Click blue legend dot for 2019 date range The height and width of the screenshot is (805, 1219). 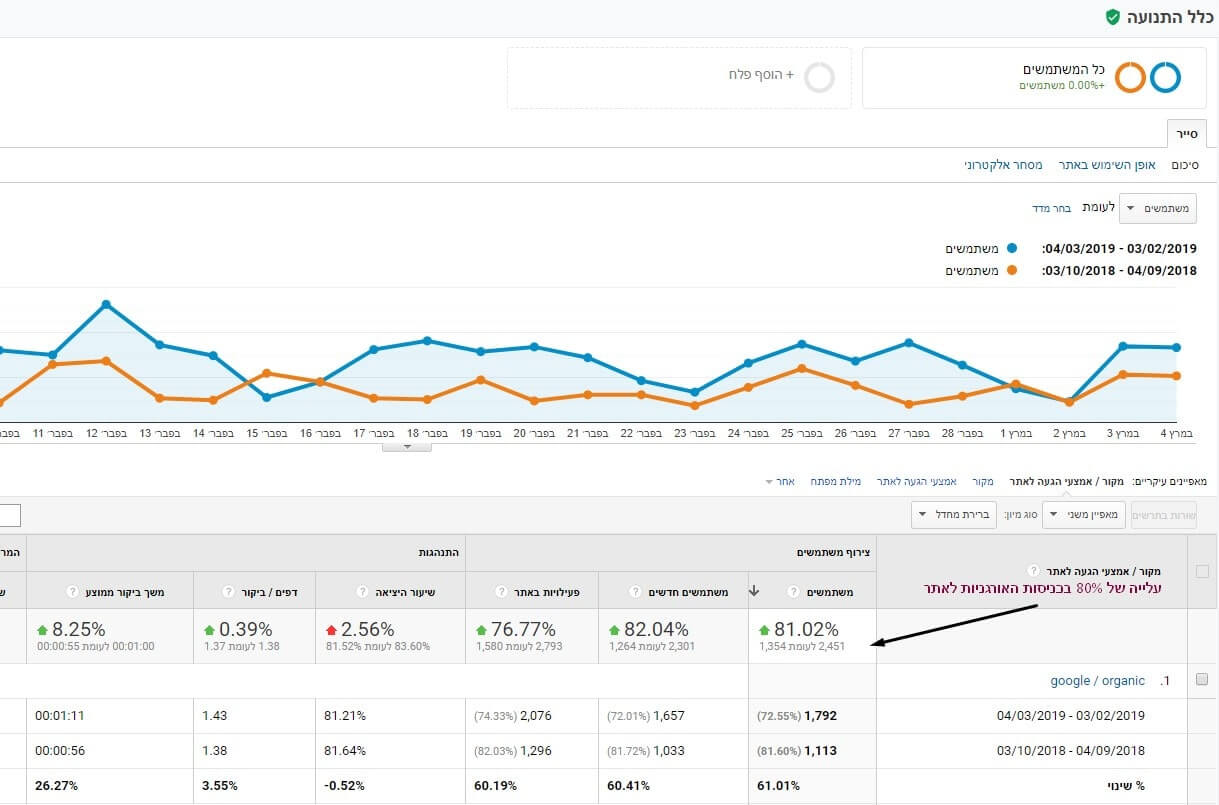click(1012, 248)
